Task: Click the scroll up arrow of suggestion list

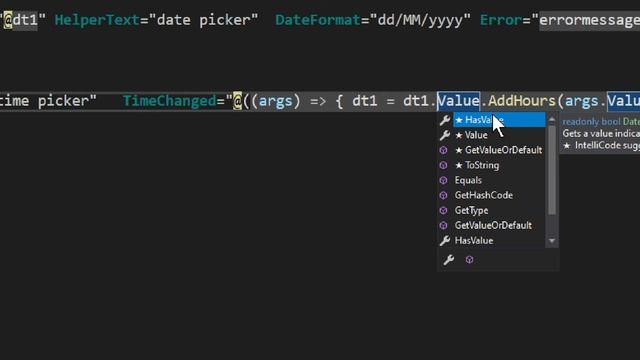Action: 552,119
